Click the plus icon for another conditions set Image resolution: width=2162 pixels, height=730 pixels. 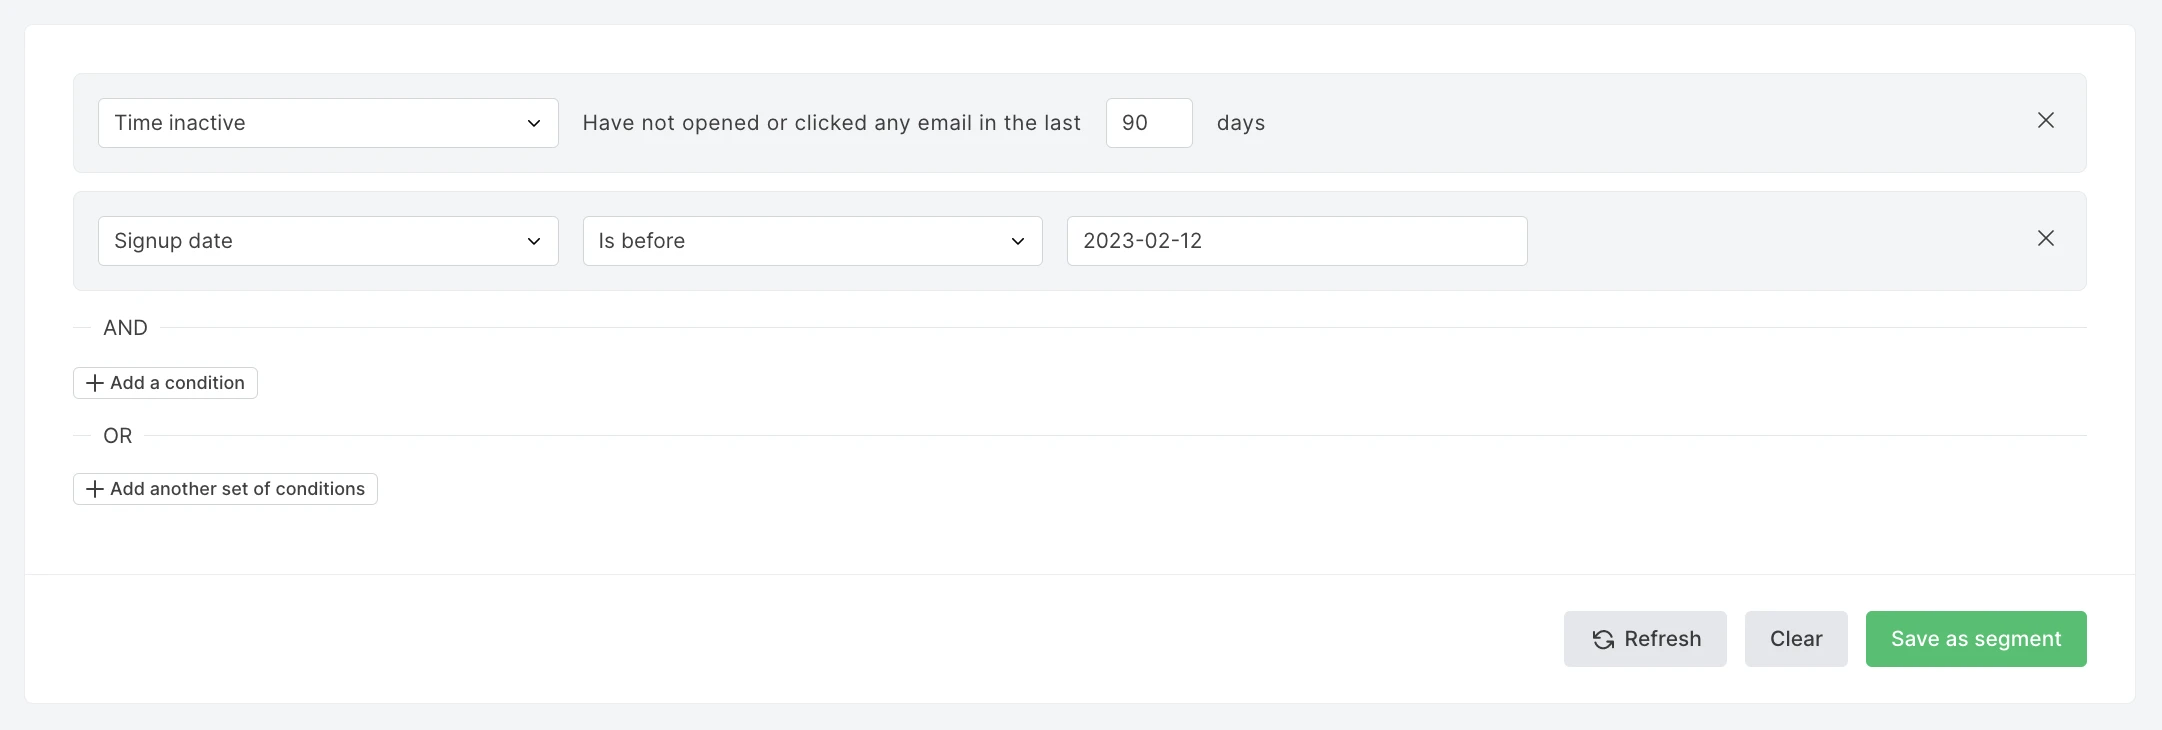tap(95, 489)
